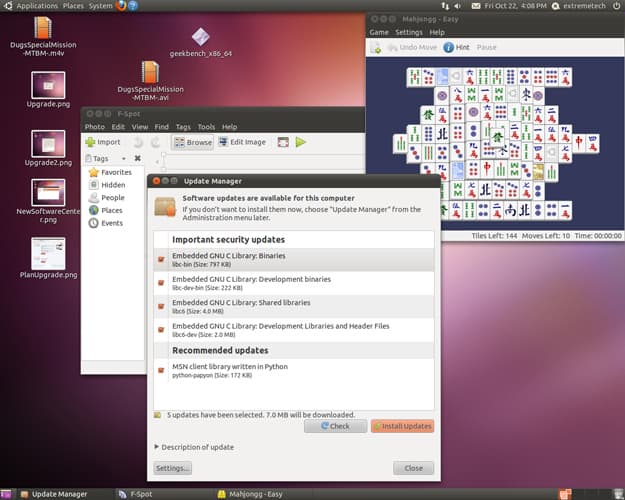This screenshot has width=625, height=500.
Task: Pause the Mahjongg game
Action: point(486,47)
